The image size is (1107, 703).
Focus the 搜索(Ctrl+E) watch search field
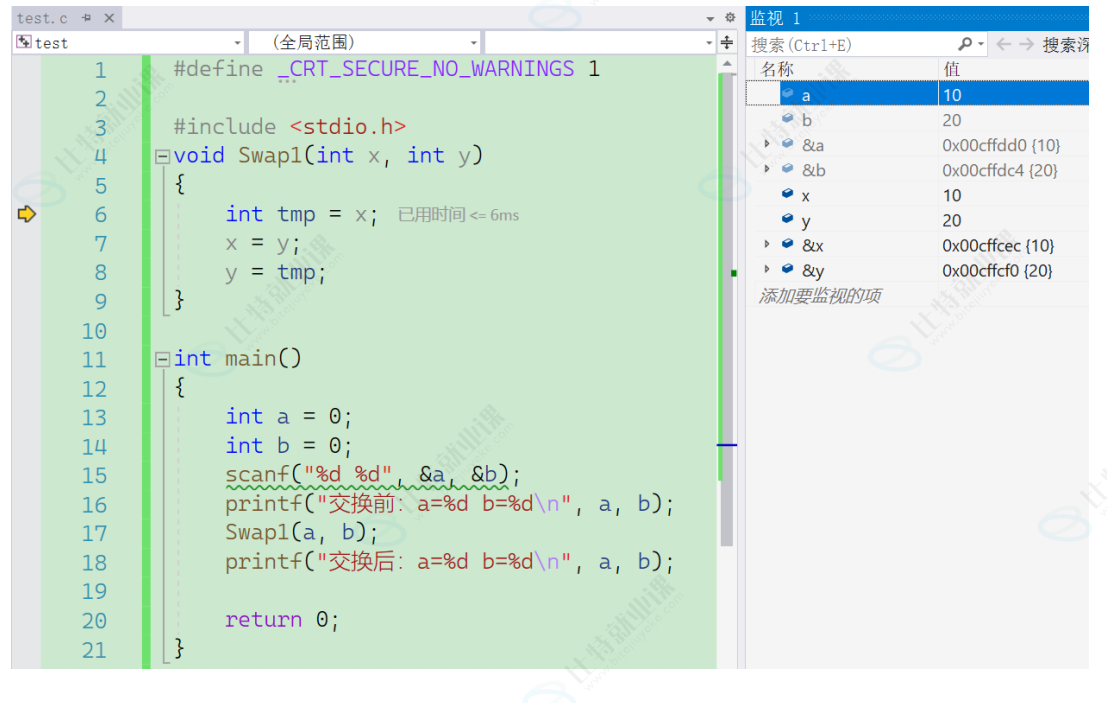(851, 44)
